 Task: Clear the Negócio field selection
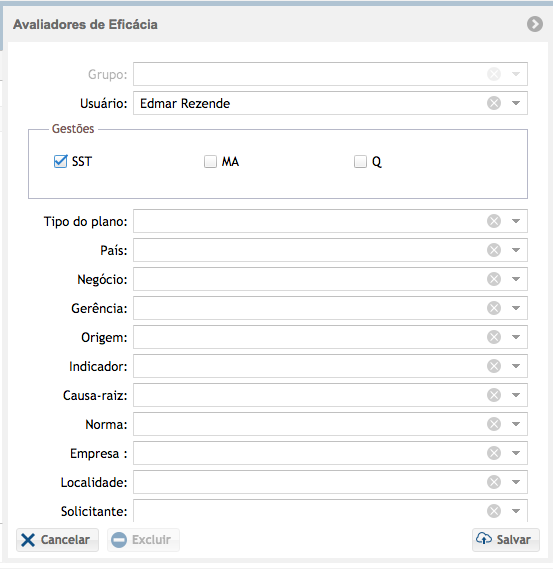pyautogui.click(x=494, y=279)
